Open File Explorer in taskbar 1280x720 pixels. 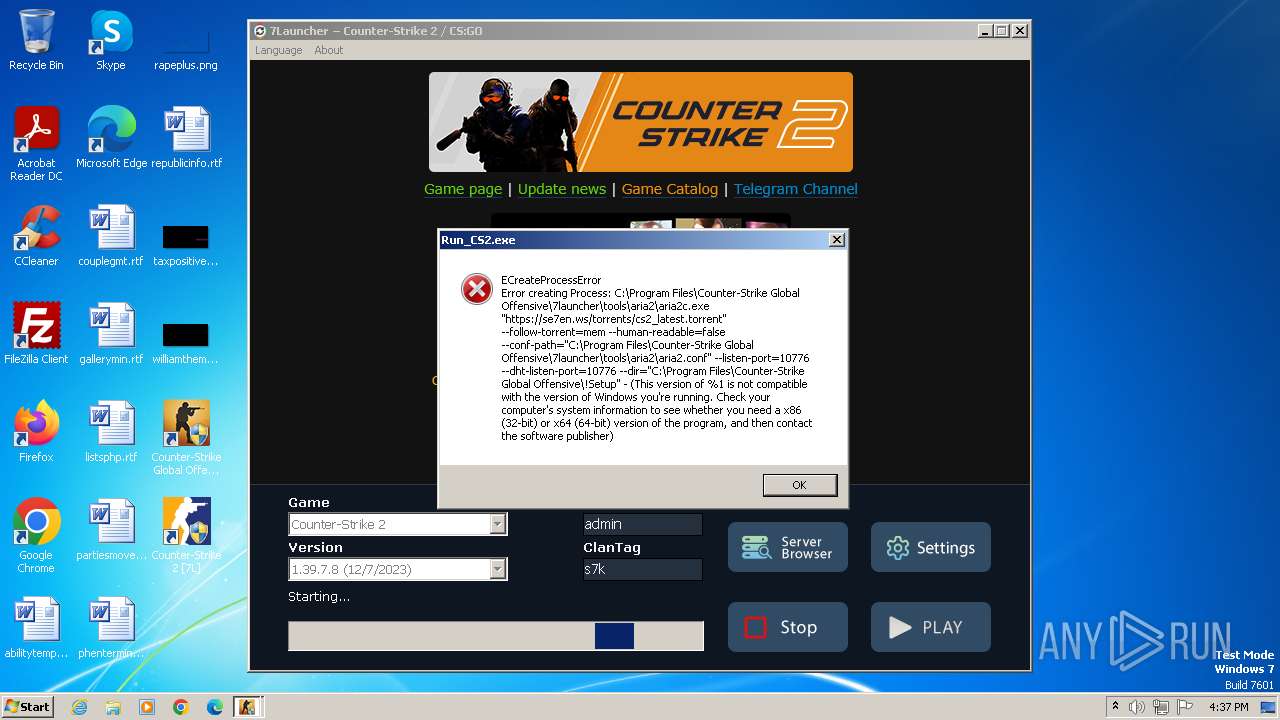coord(113,707)
